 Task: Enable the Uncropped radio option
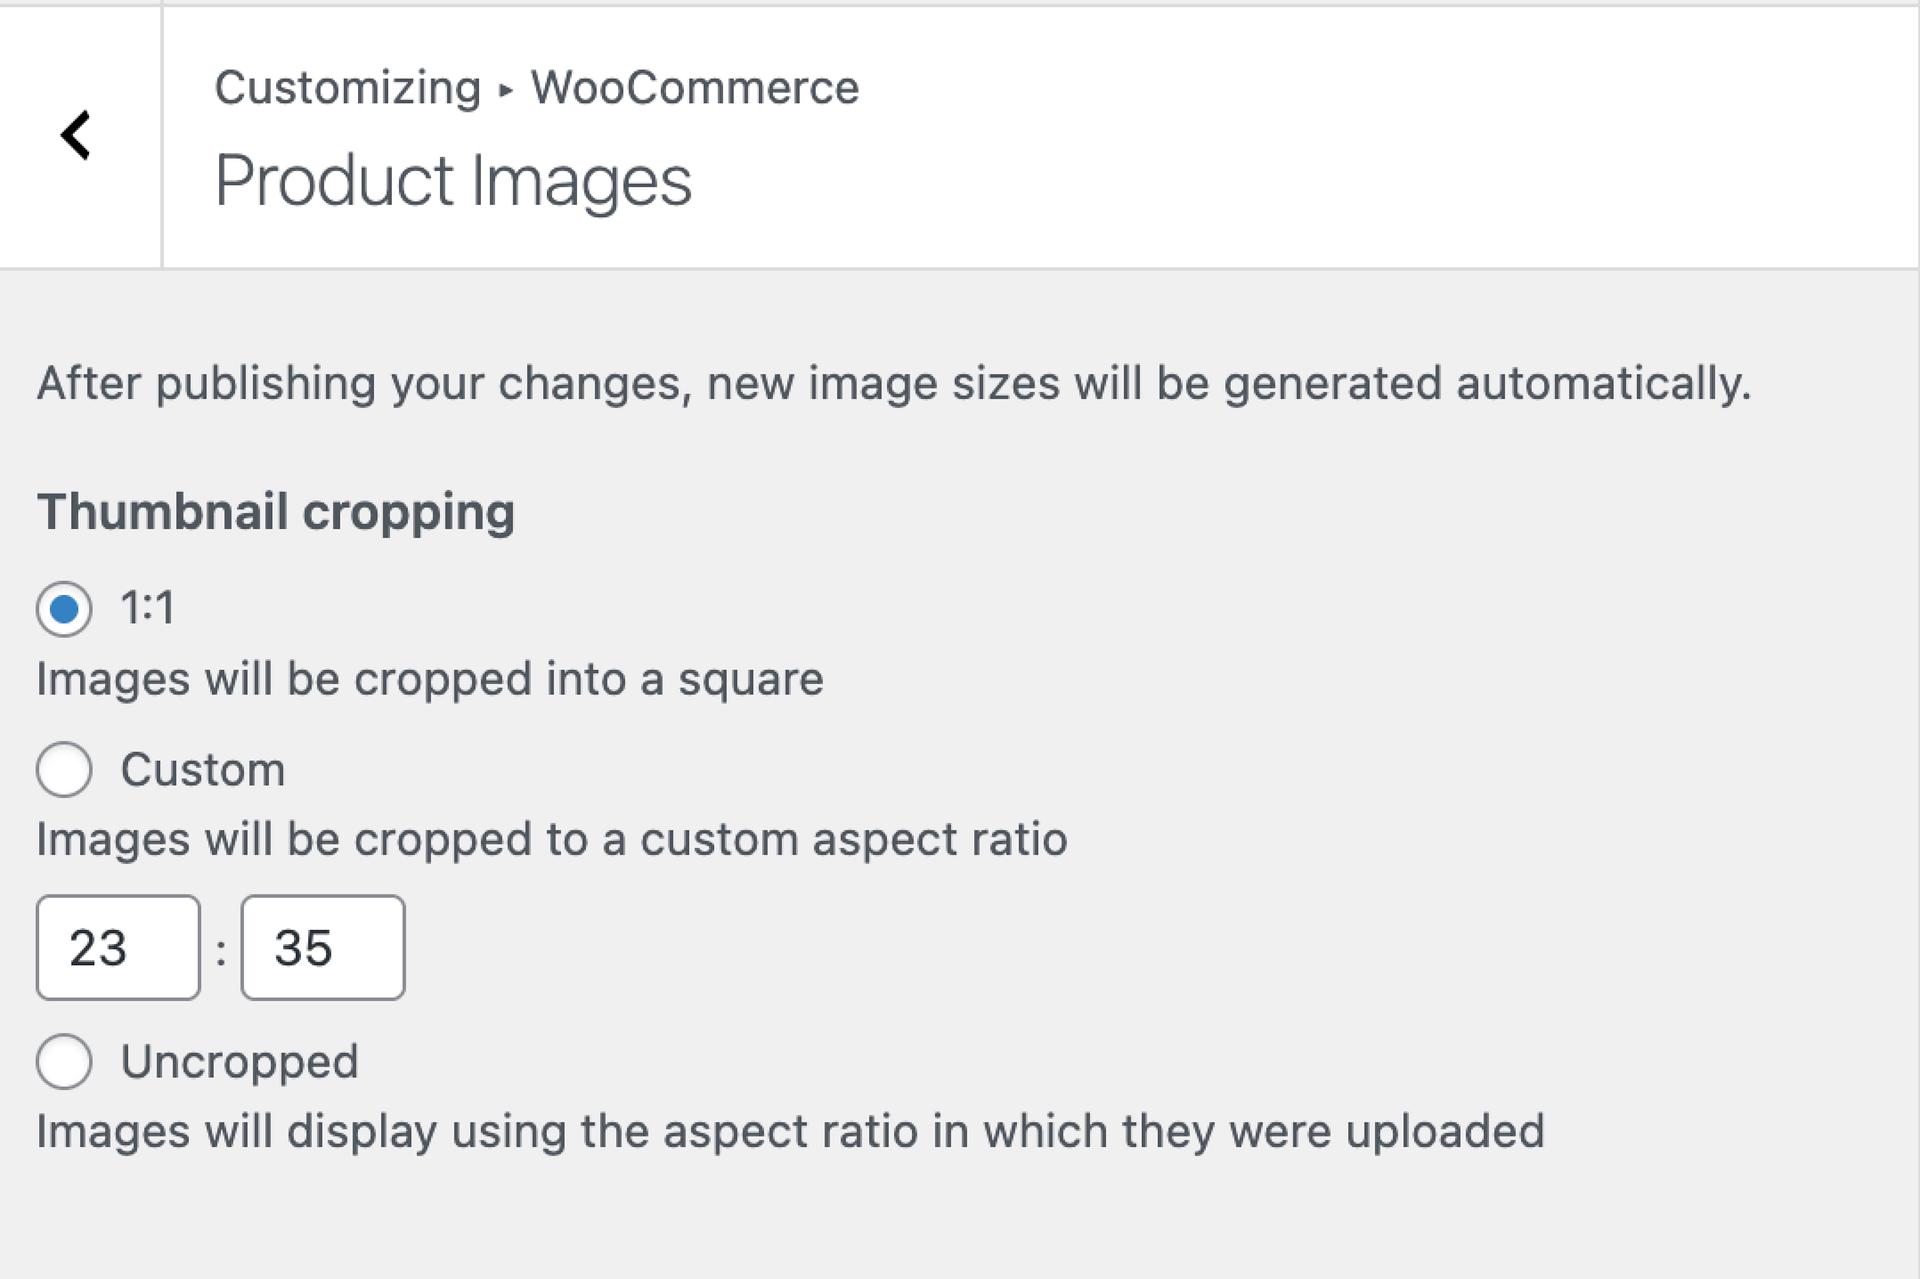tap(64, 1061)
